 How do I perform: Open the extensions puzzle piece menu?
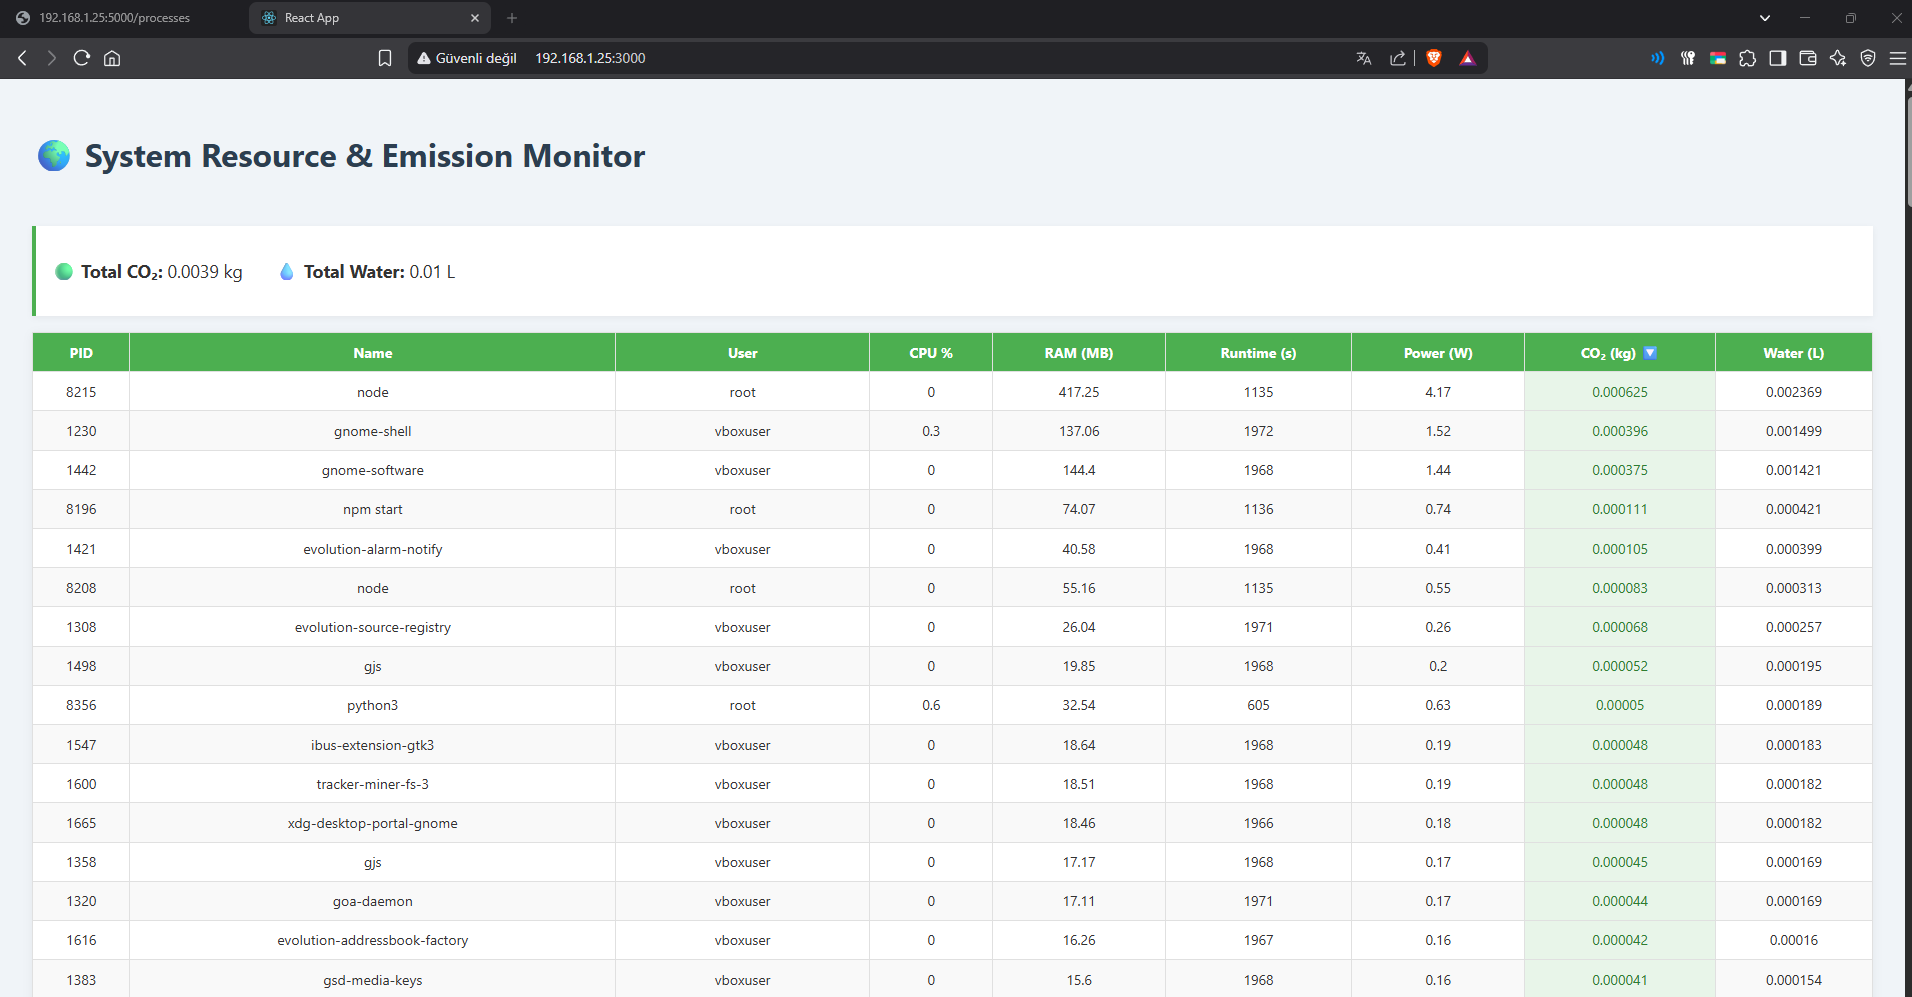point(1748,58)
